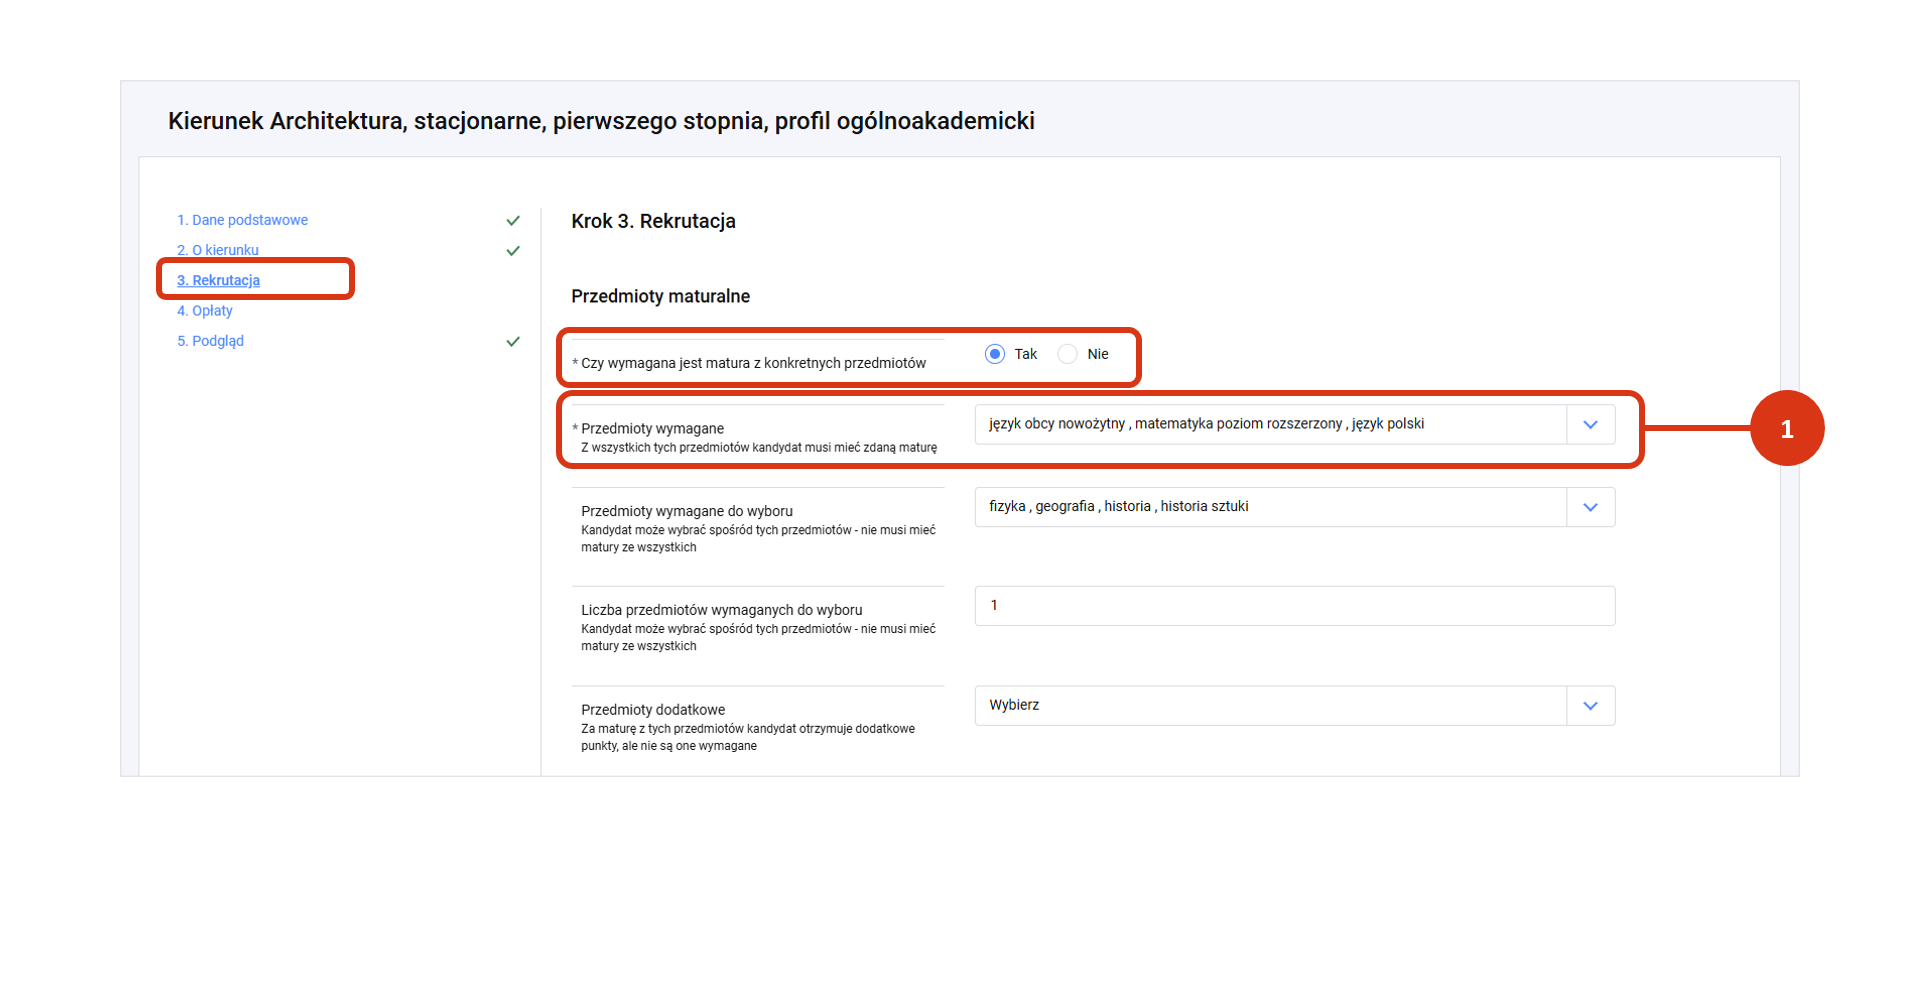Screen dimensions: 1919x988
Task: Click the Tak label text
Action: pyautogui.click(x=1025, y=354)
